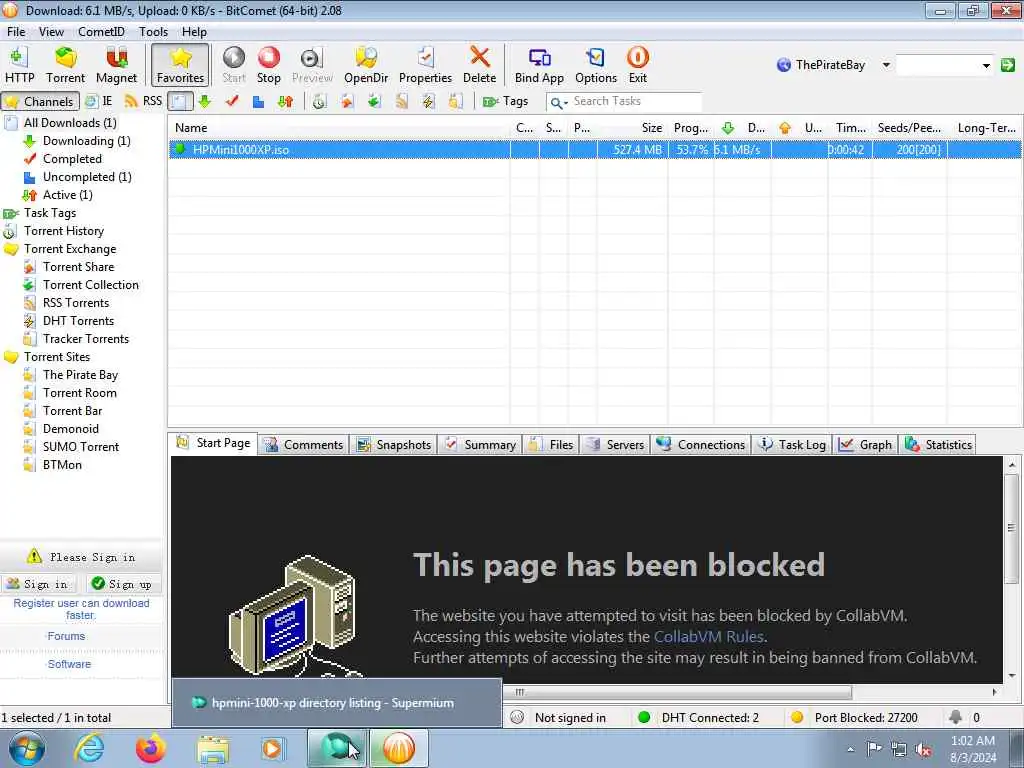
Task: Switch to the Graph tab
Action: (x=866, y=445)
